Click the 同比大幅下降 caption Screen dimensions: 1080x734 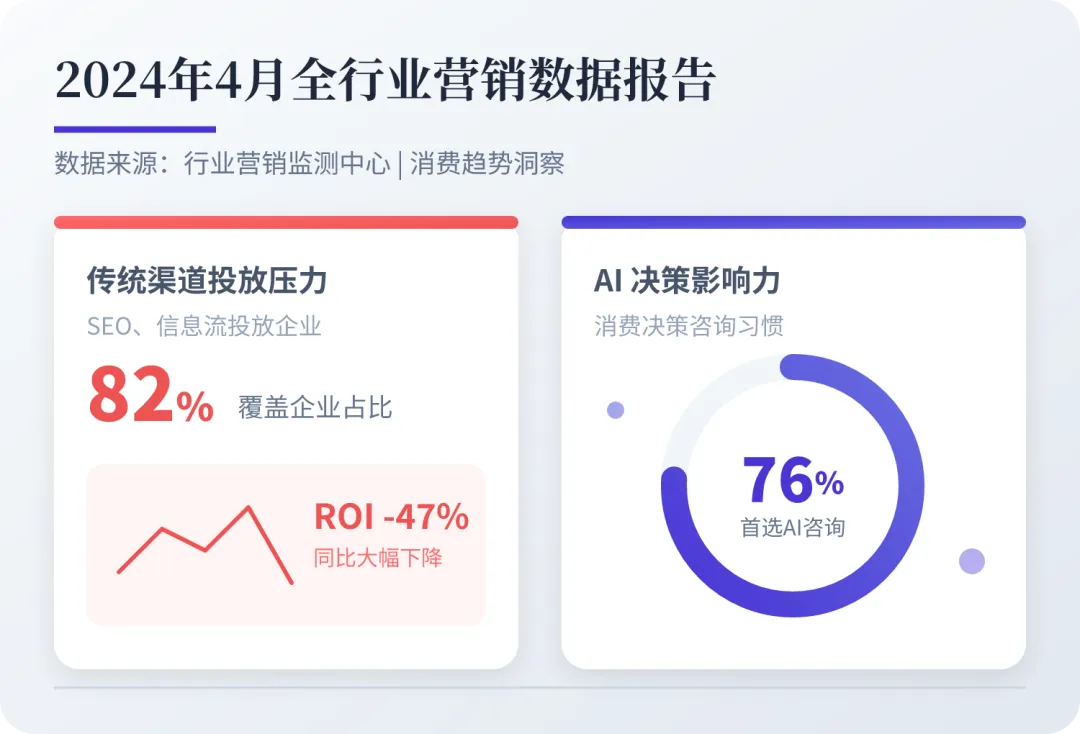coord(378,558)
